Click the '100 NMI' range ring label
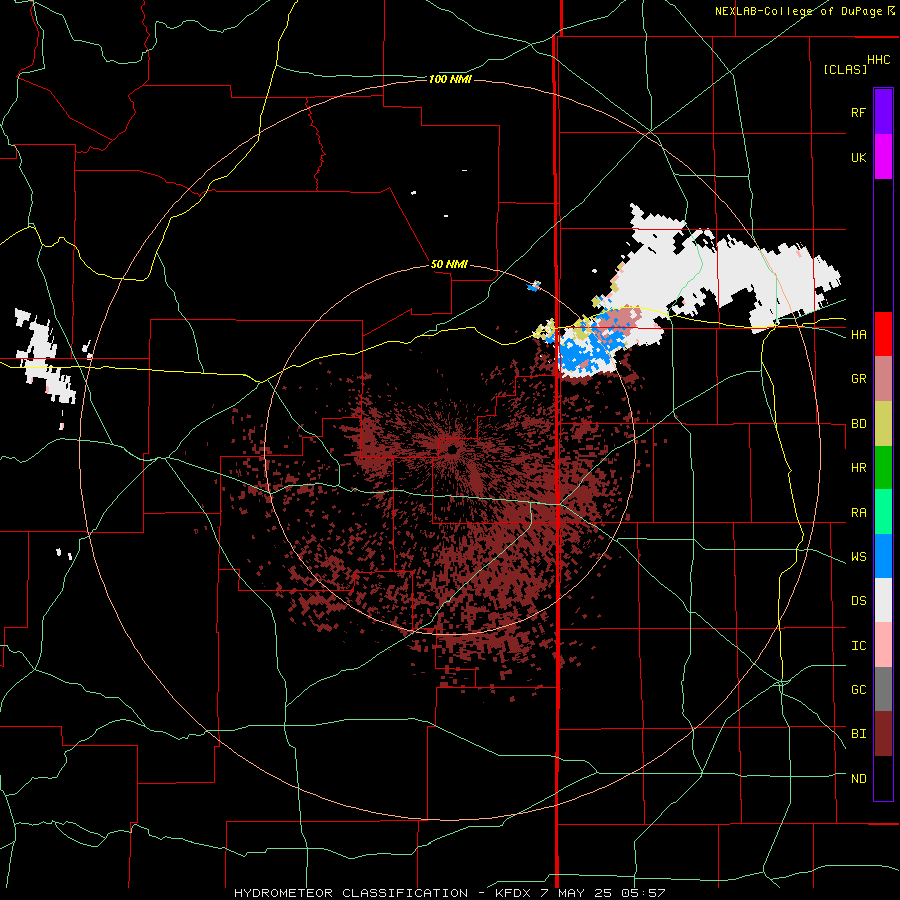The height and width of the screenshot is (900, 900). tap(450, 79)
